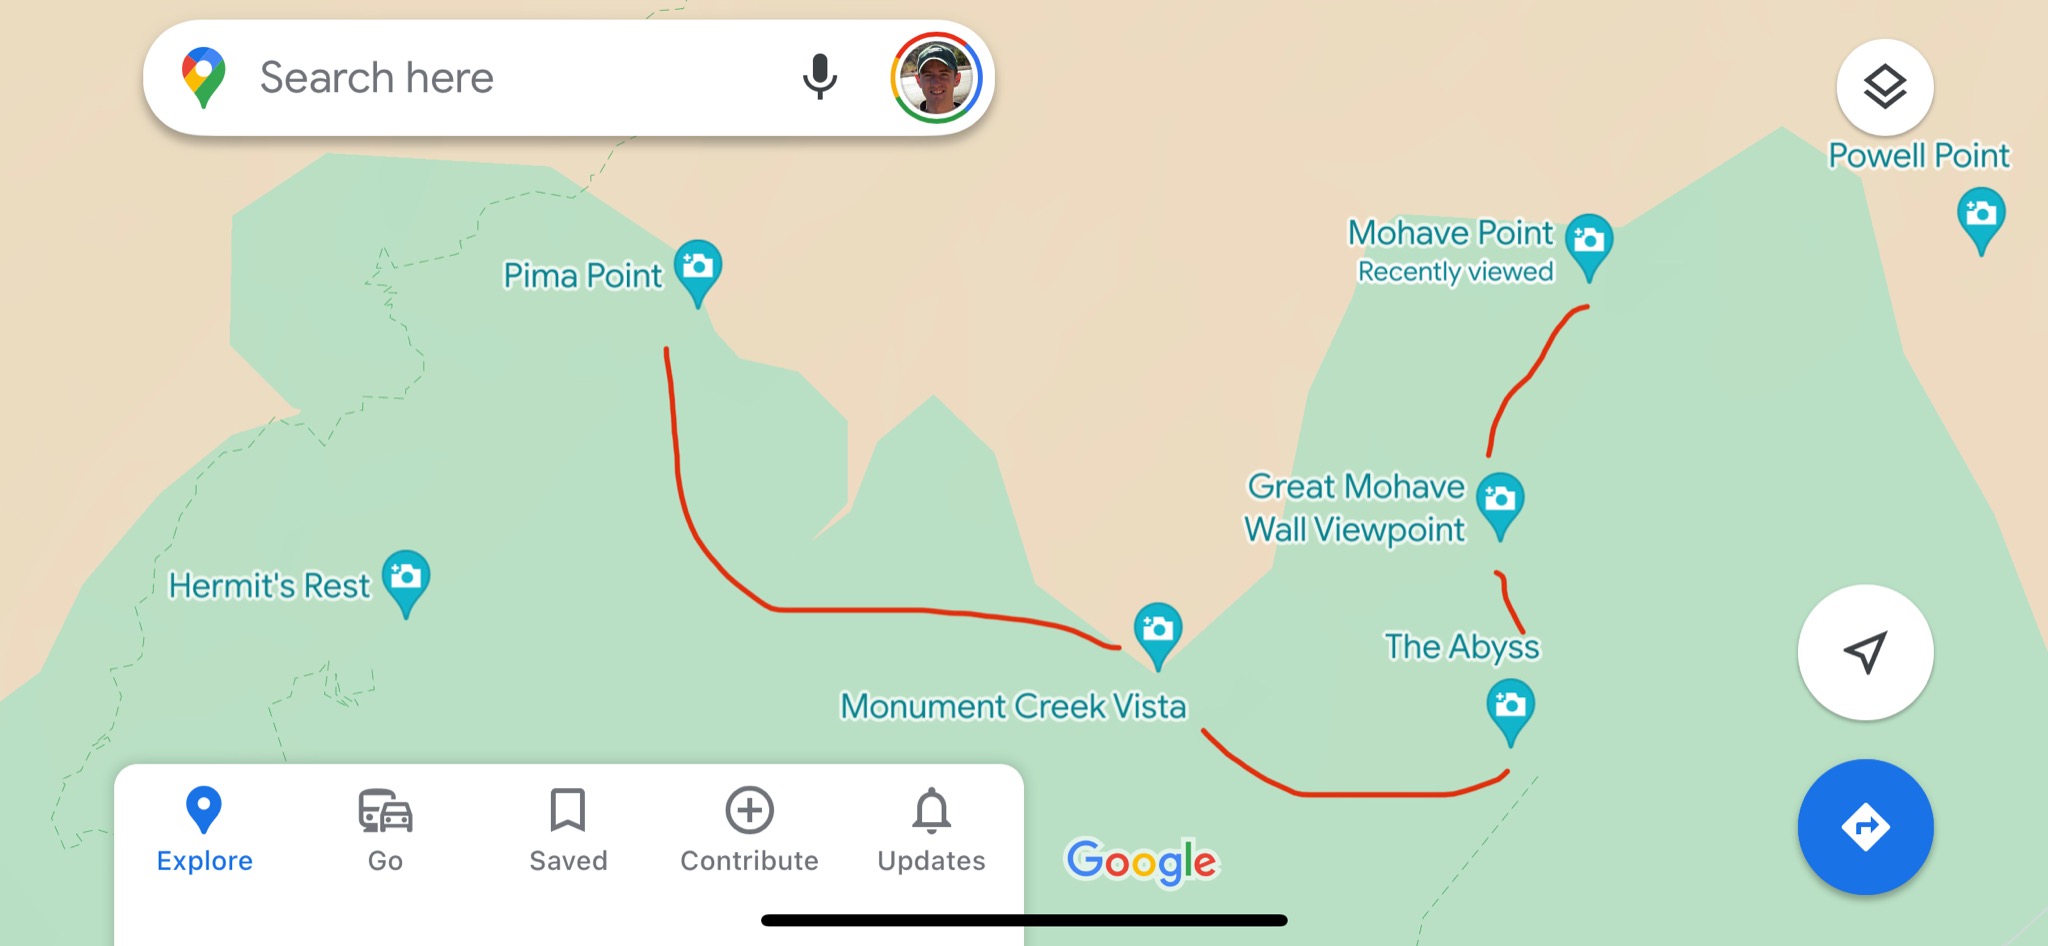Switch to the Explore tab
2048x946 pixels.
(x=204, y=831)
